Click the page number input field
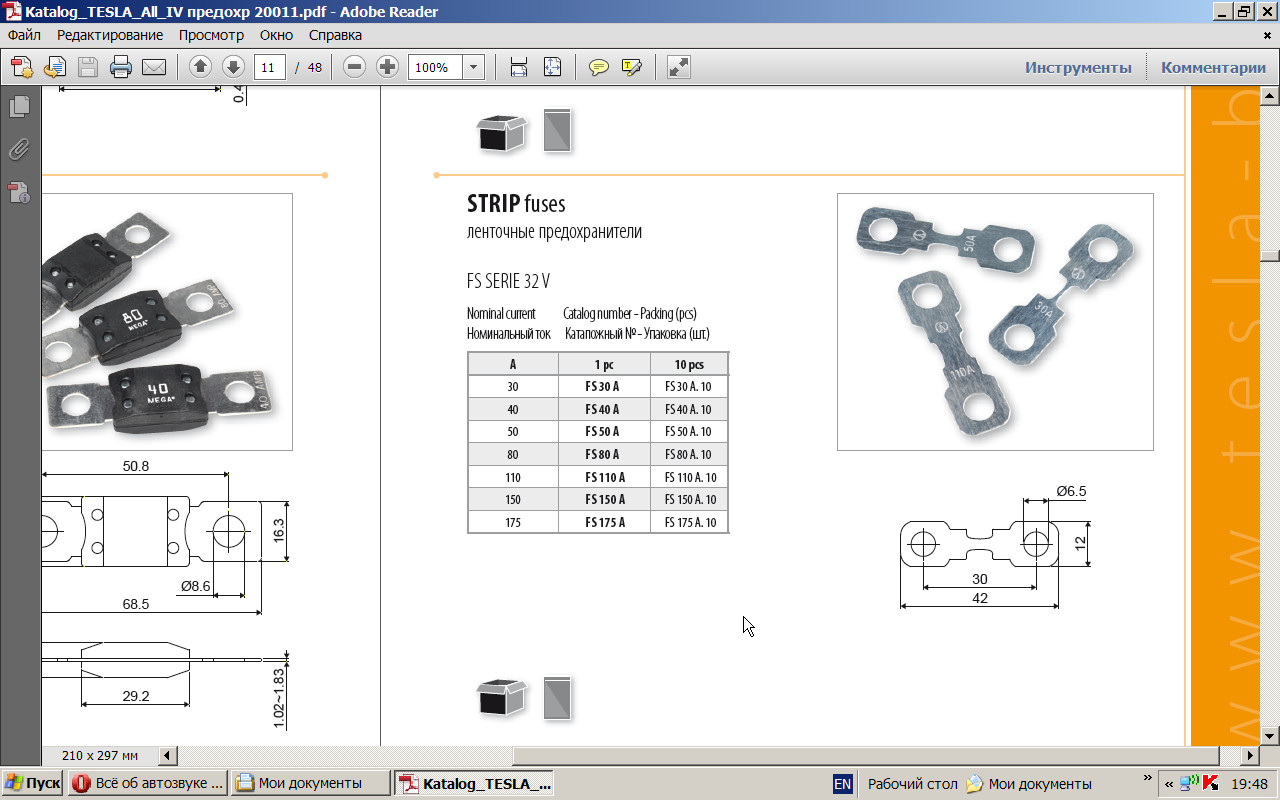Viewport: 1280px width, 800px height. 269,67
